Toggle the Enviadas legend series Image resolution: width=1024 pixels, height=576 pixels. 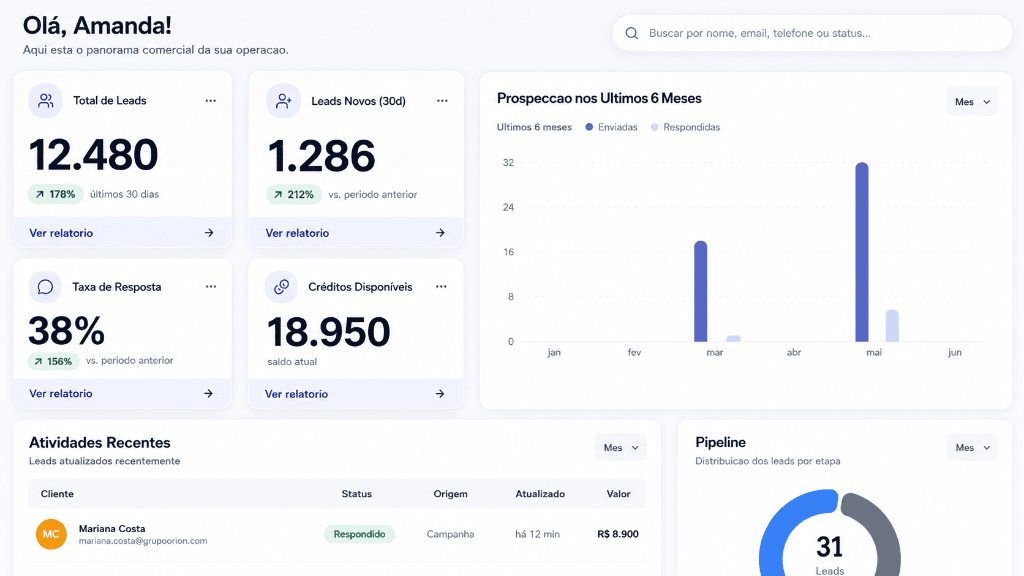pyautogui.click(x=611, y=127)
